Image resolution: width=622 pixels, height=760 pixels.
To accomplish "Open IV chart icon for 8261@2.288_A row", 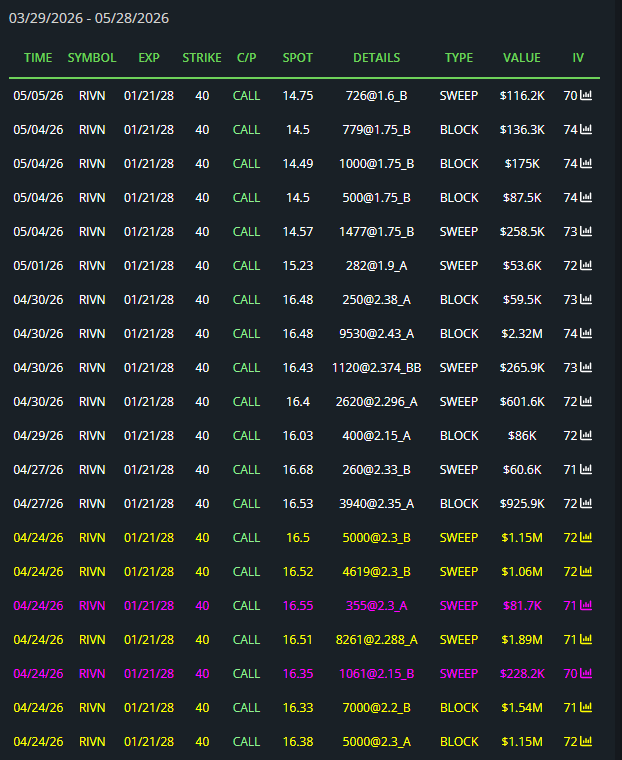I will pyautogui.click(x=586, y=639).
